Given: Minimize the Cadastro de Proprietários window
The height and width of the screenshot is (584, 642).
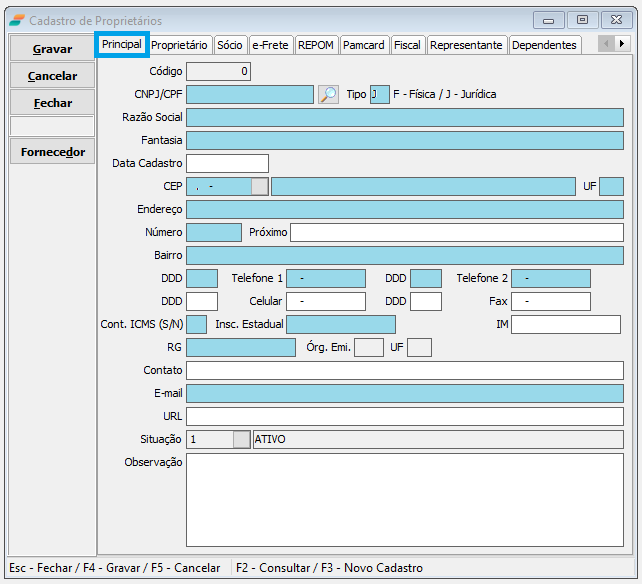Looking at the screenshot, I should click(548, 19).
